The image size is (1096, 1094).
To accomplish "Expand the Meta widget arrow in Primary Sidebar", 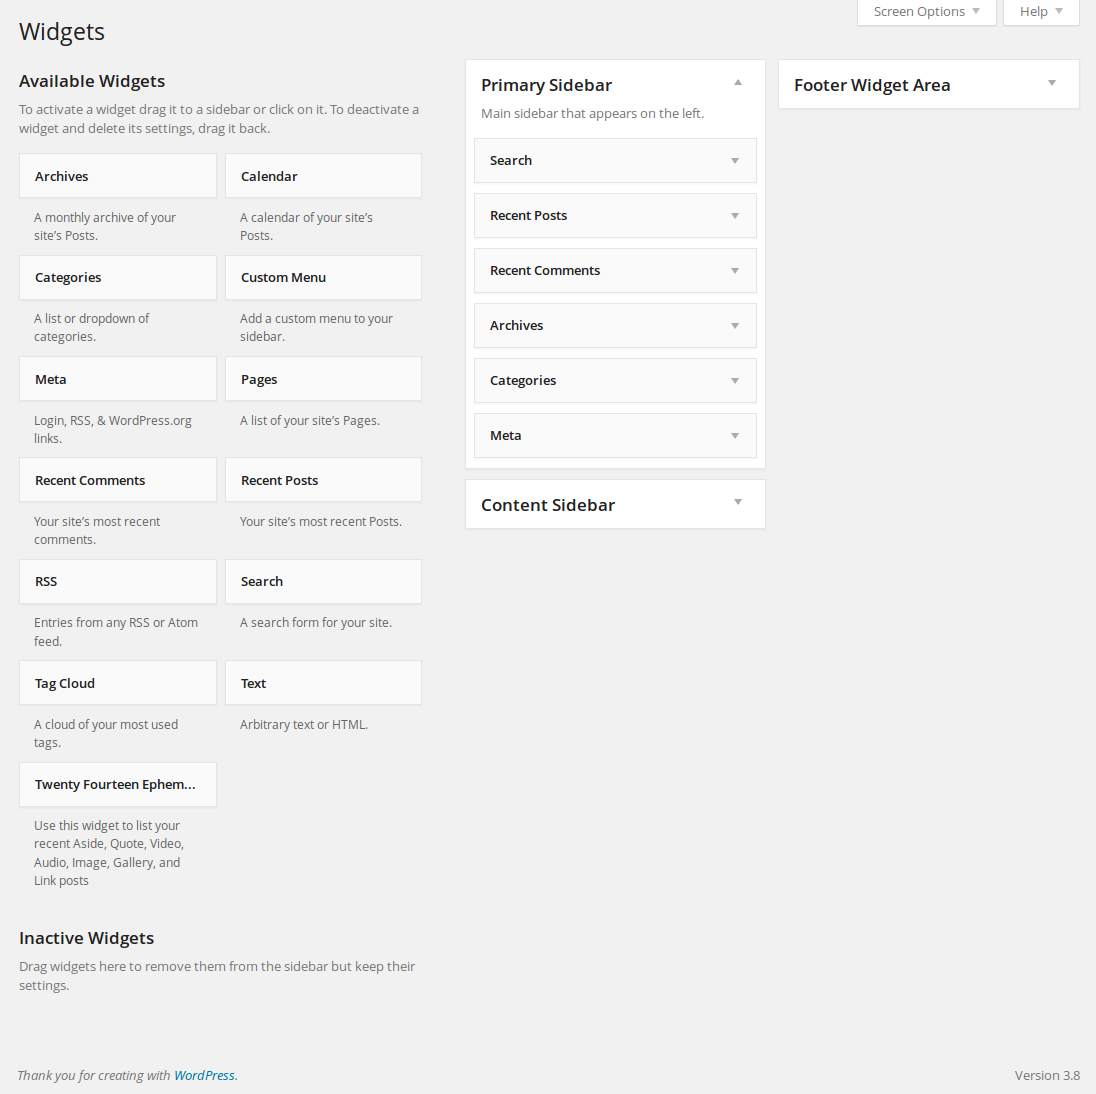I will click(x=735, y=436).
